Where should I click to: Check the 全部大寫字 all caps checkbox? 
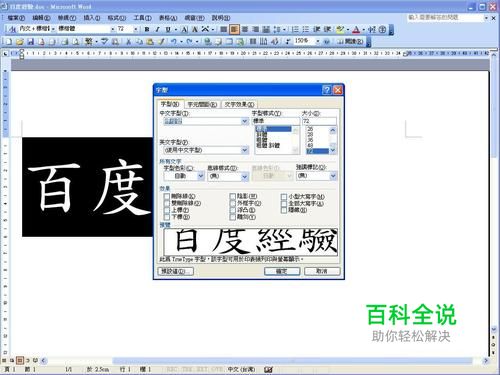coord(284,203)
